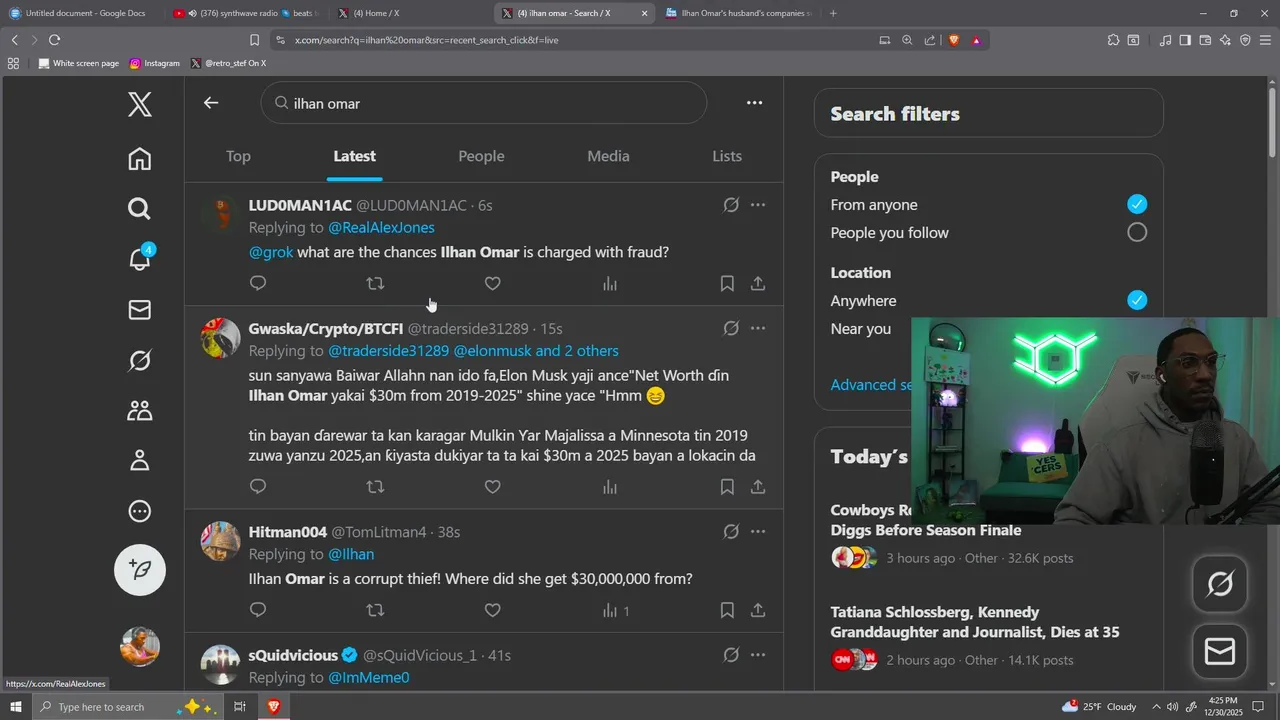
Task: View analytics of LUD0MAN1AC's post
Action: [610, 284]
